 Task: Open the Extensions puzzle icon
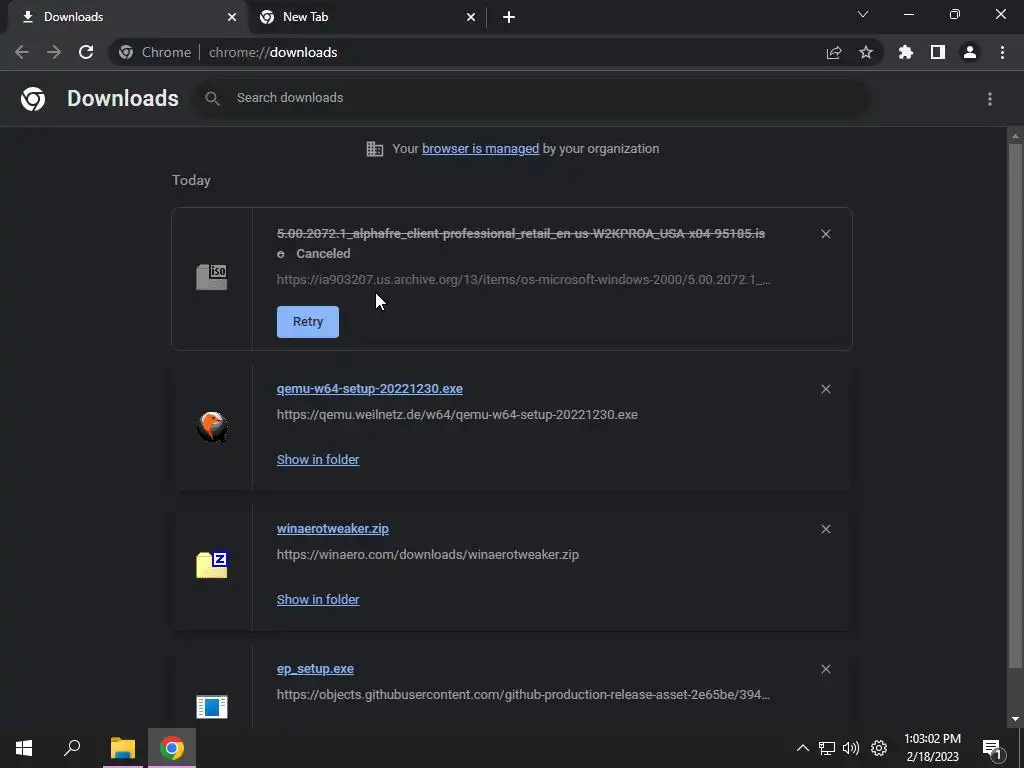[906, 52]
